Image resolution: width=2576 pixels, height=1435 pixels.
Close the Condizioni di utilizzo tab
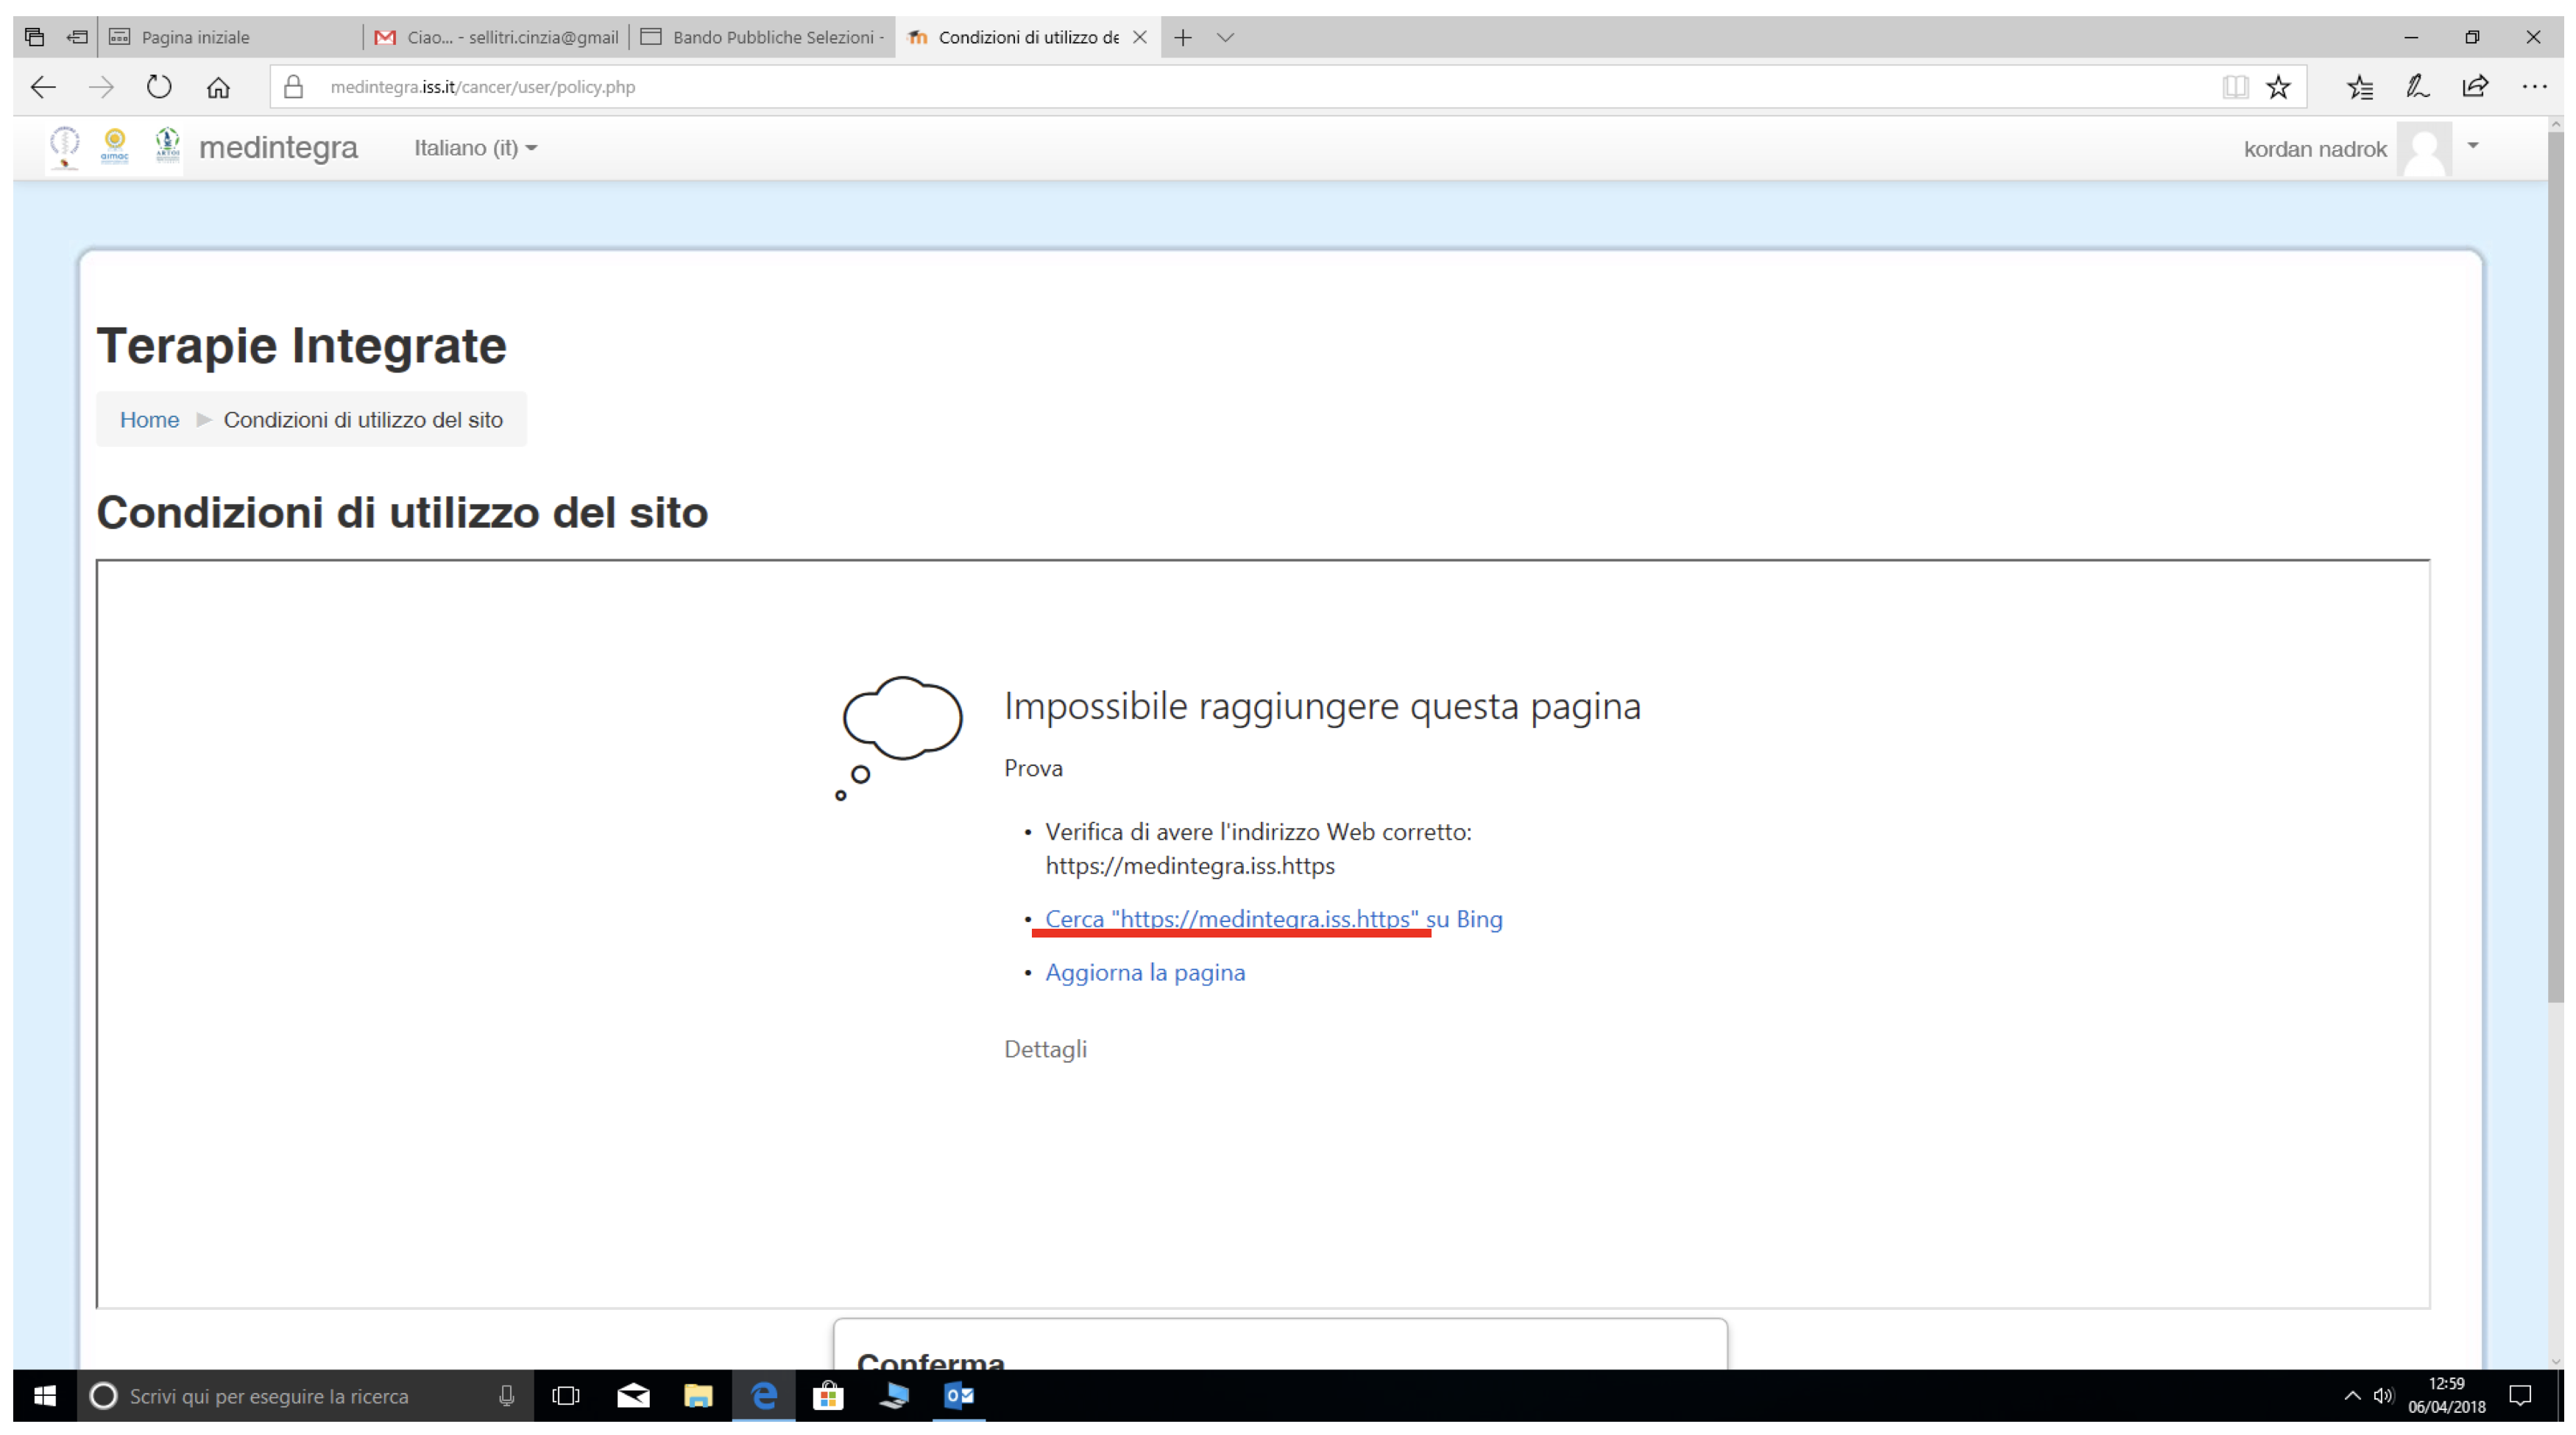(x=1139, y=37)
